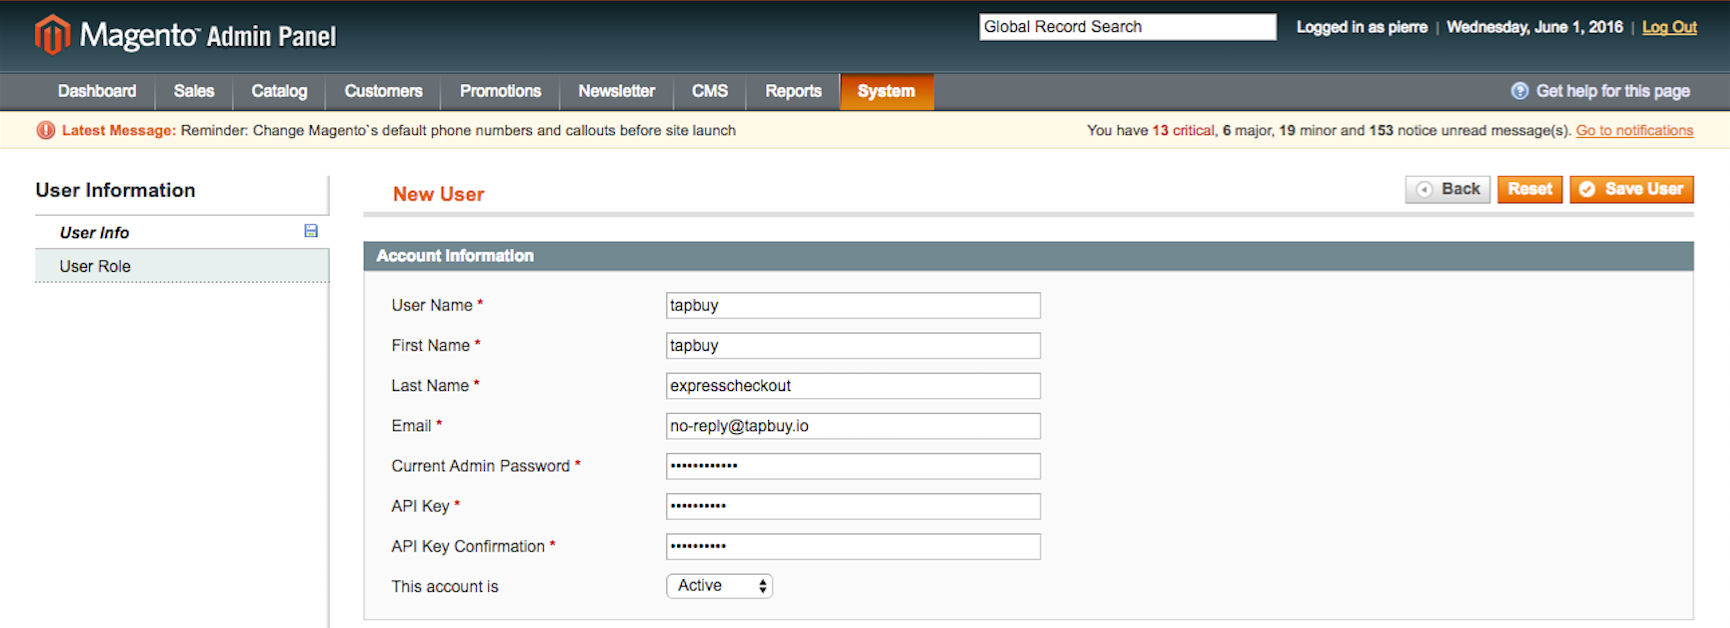Open the Newsletter menu

(616, 91)
